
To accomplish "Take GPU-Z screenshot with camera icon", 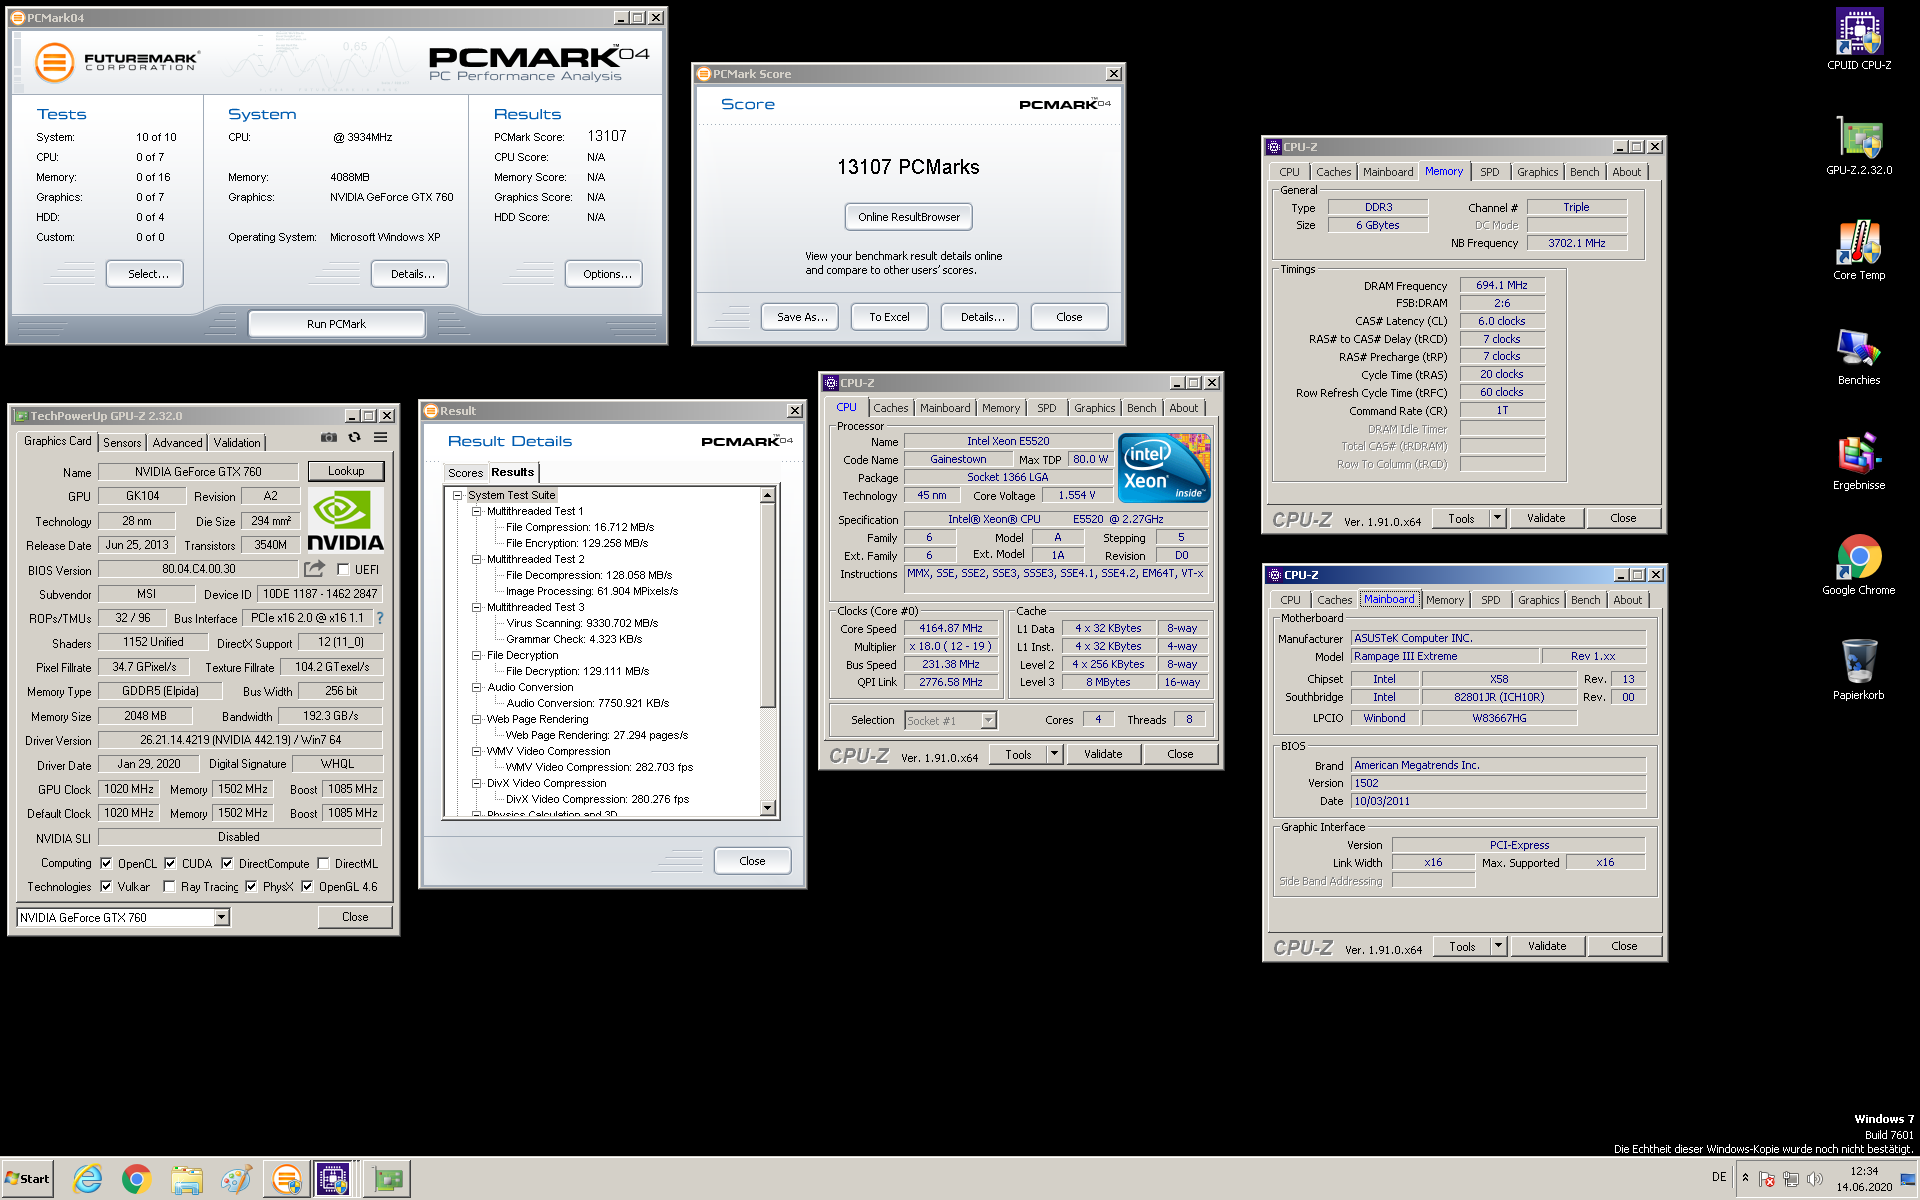I will tap(328, 437).
